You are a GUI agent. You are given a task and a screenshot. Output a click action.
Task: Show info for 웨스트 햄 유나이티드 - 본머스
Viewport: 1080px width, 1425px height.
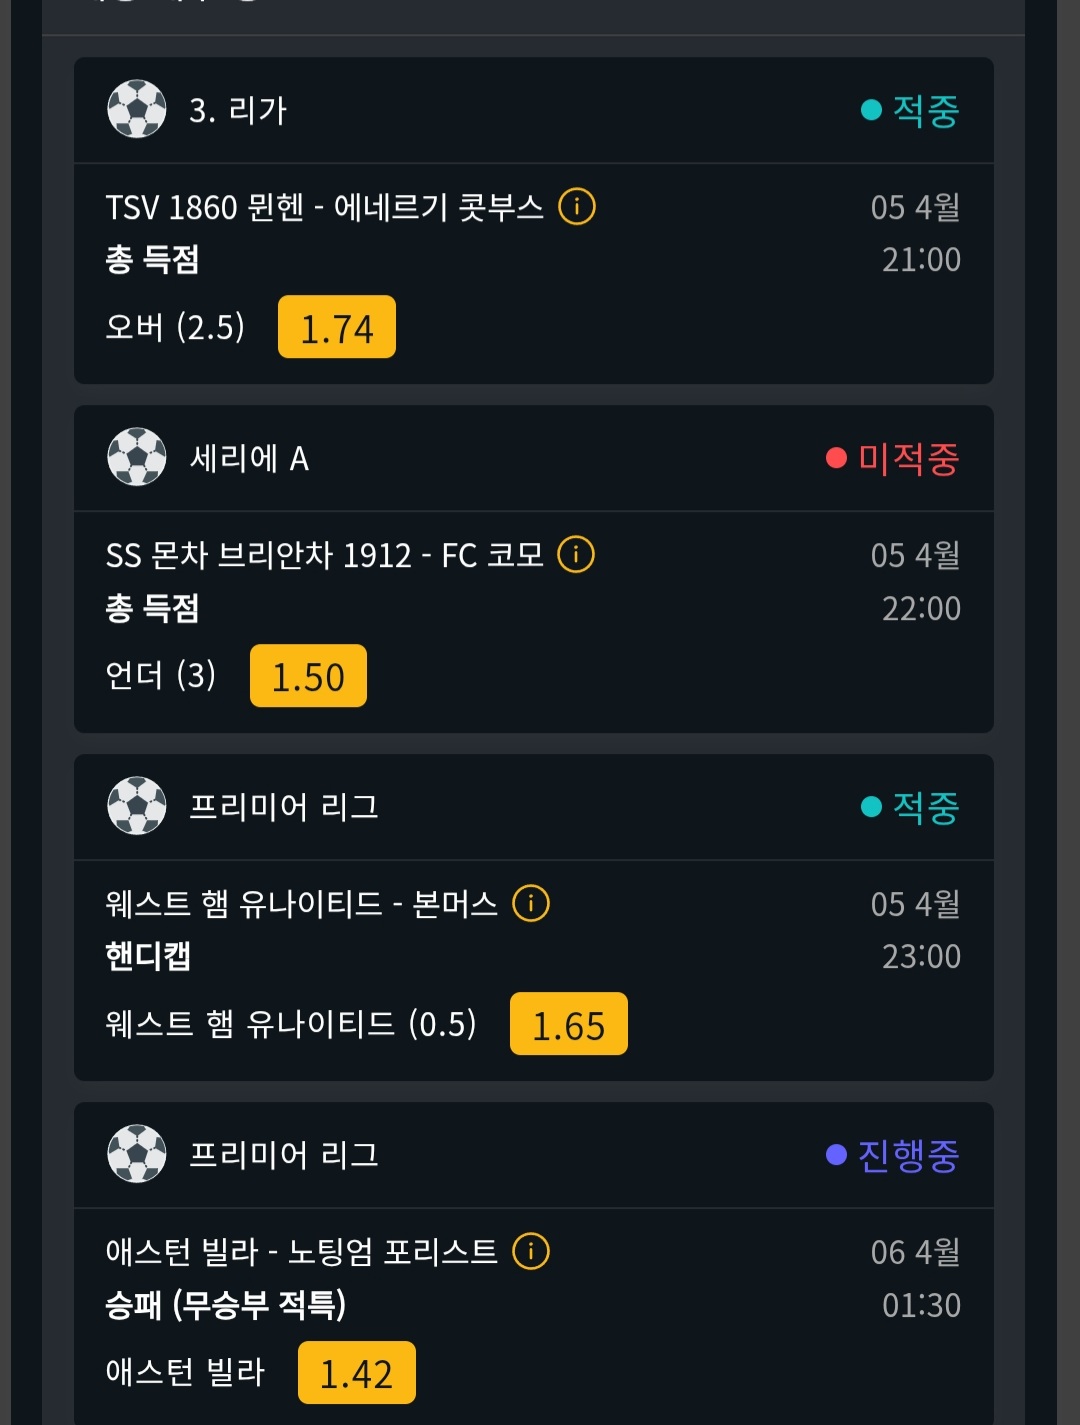(x=531, y=903)
